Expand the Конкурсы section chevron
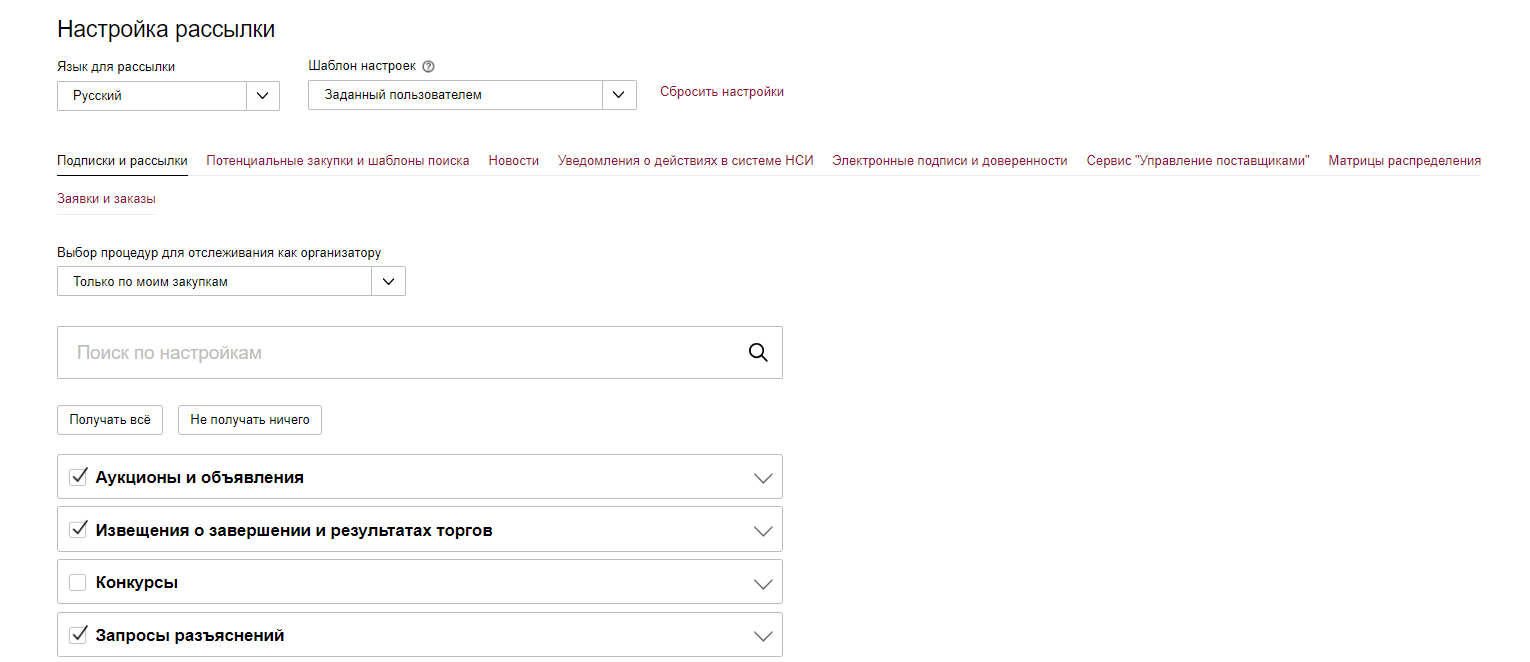 click(x=763, y=583)
